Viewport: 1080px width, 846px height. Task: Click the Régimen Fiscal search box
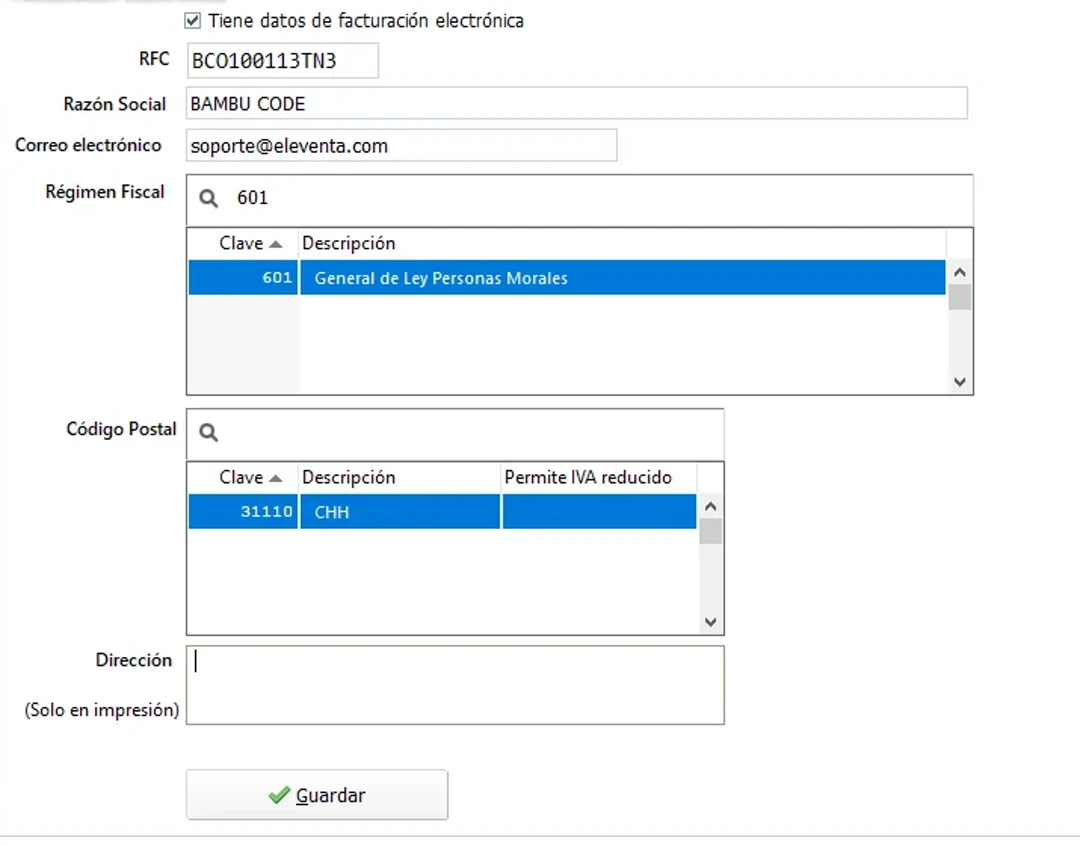click(600, 199)
